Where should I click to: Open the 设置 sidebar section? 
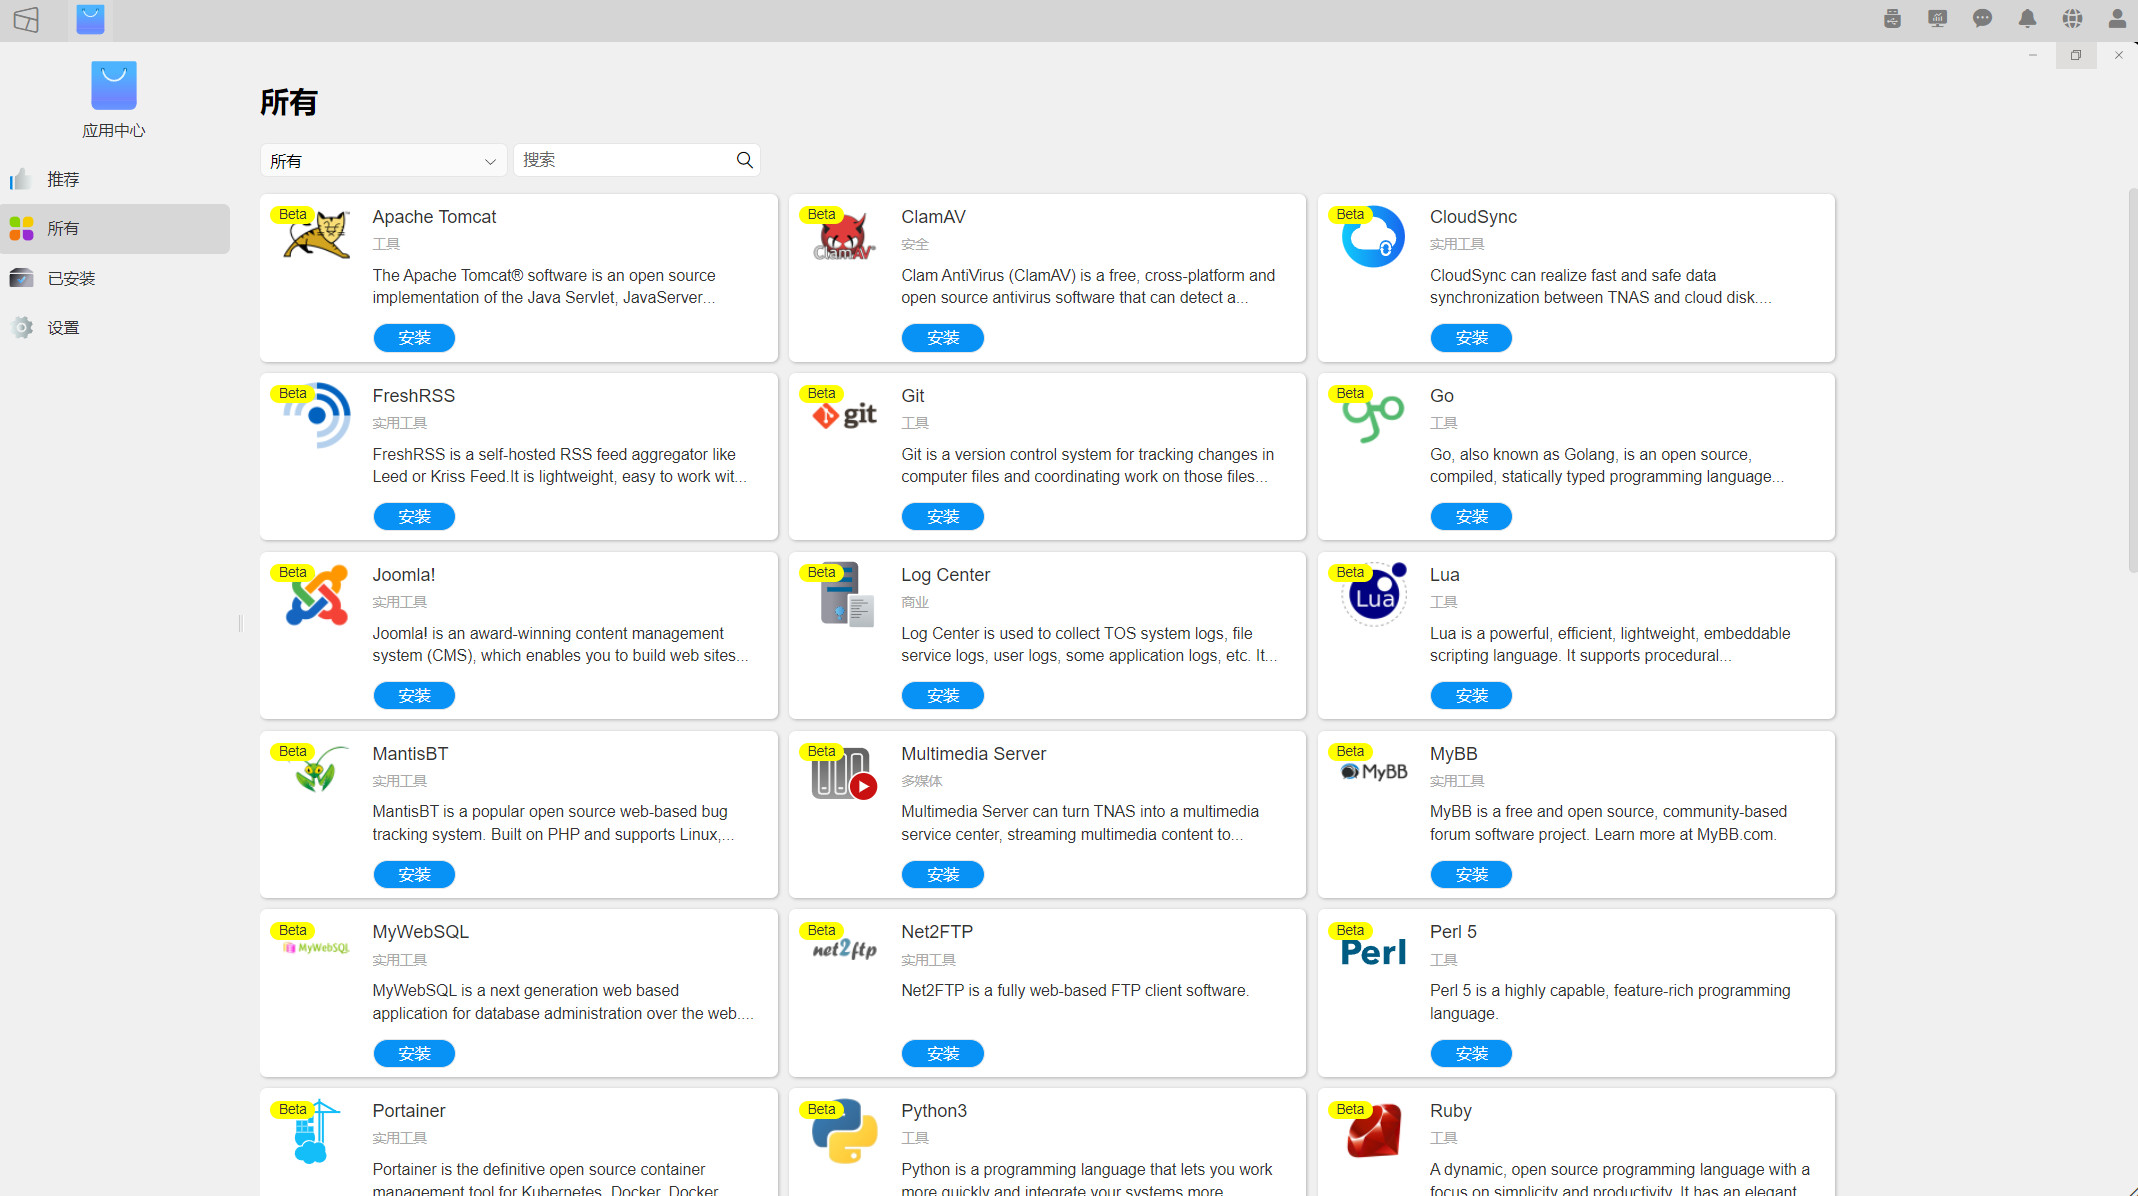[115, 327]
